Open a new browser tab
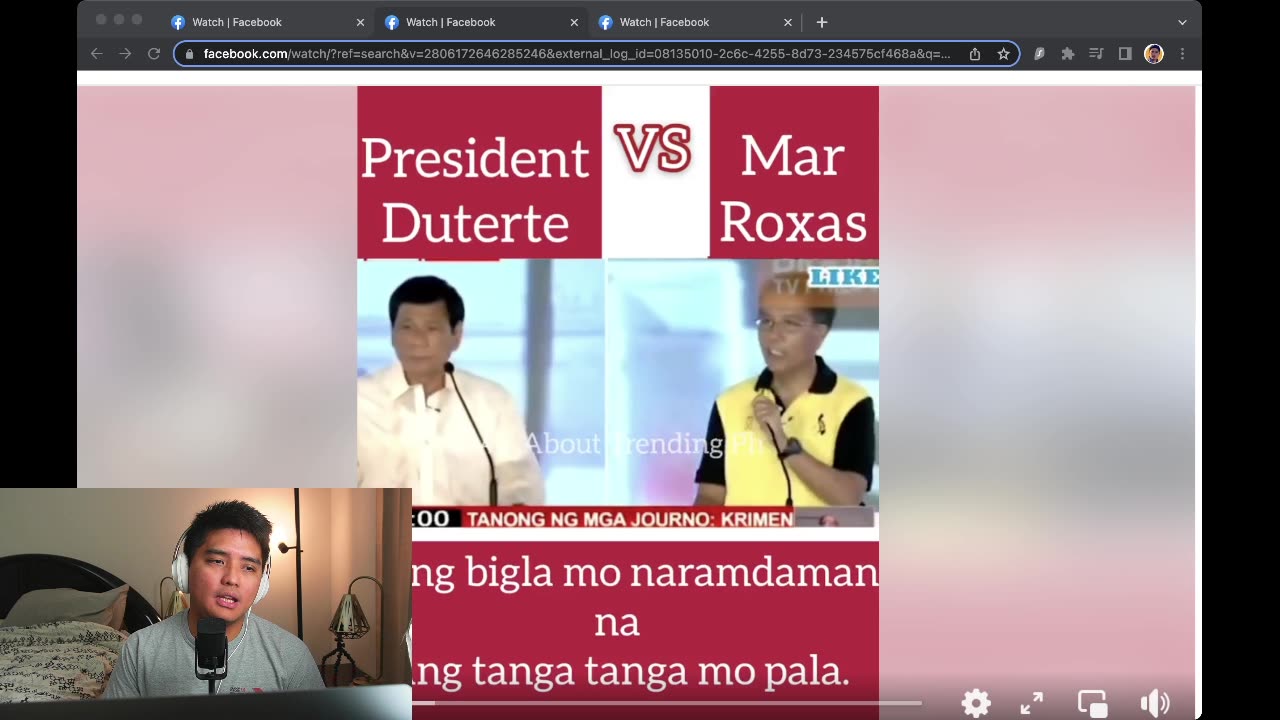This screenshot has height=720, width=1280. [822, 22]
